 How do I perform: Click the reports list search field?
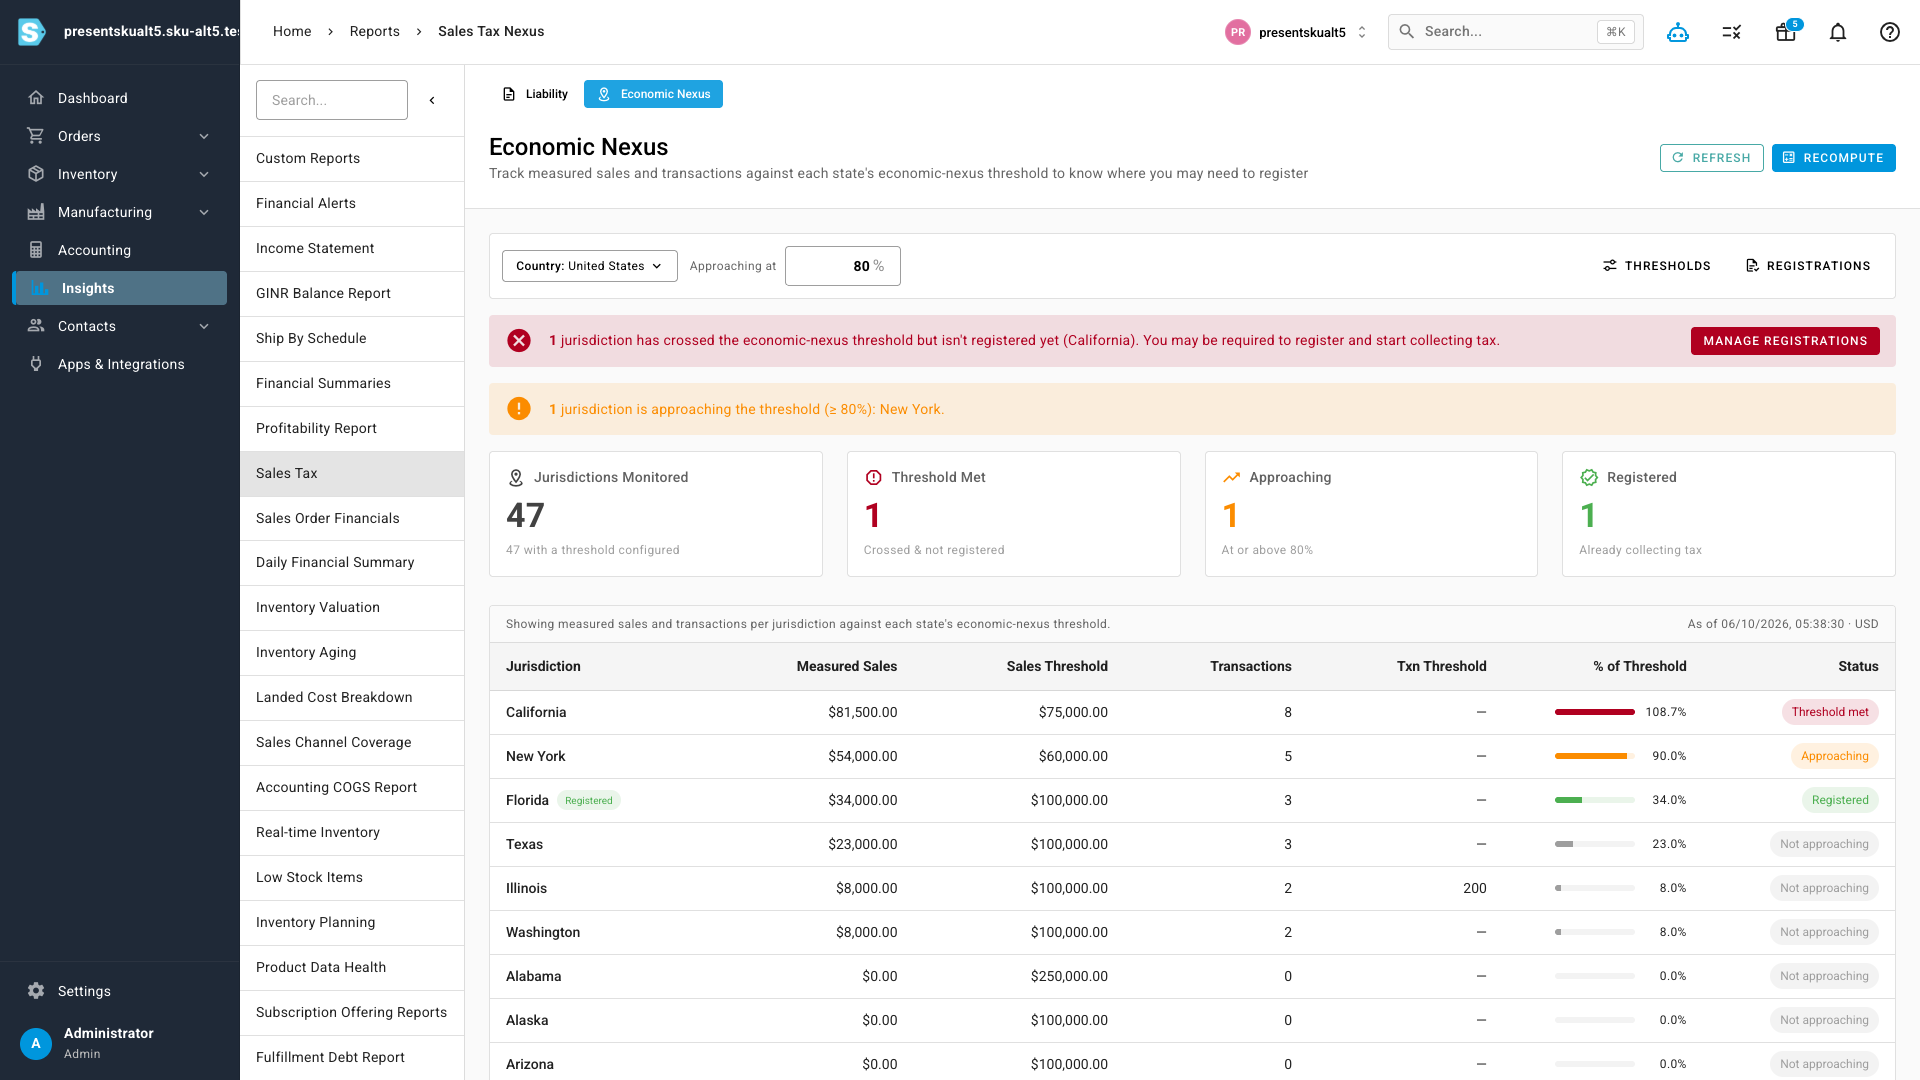tap(332, 100)
